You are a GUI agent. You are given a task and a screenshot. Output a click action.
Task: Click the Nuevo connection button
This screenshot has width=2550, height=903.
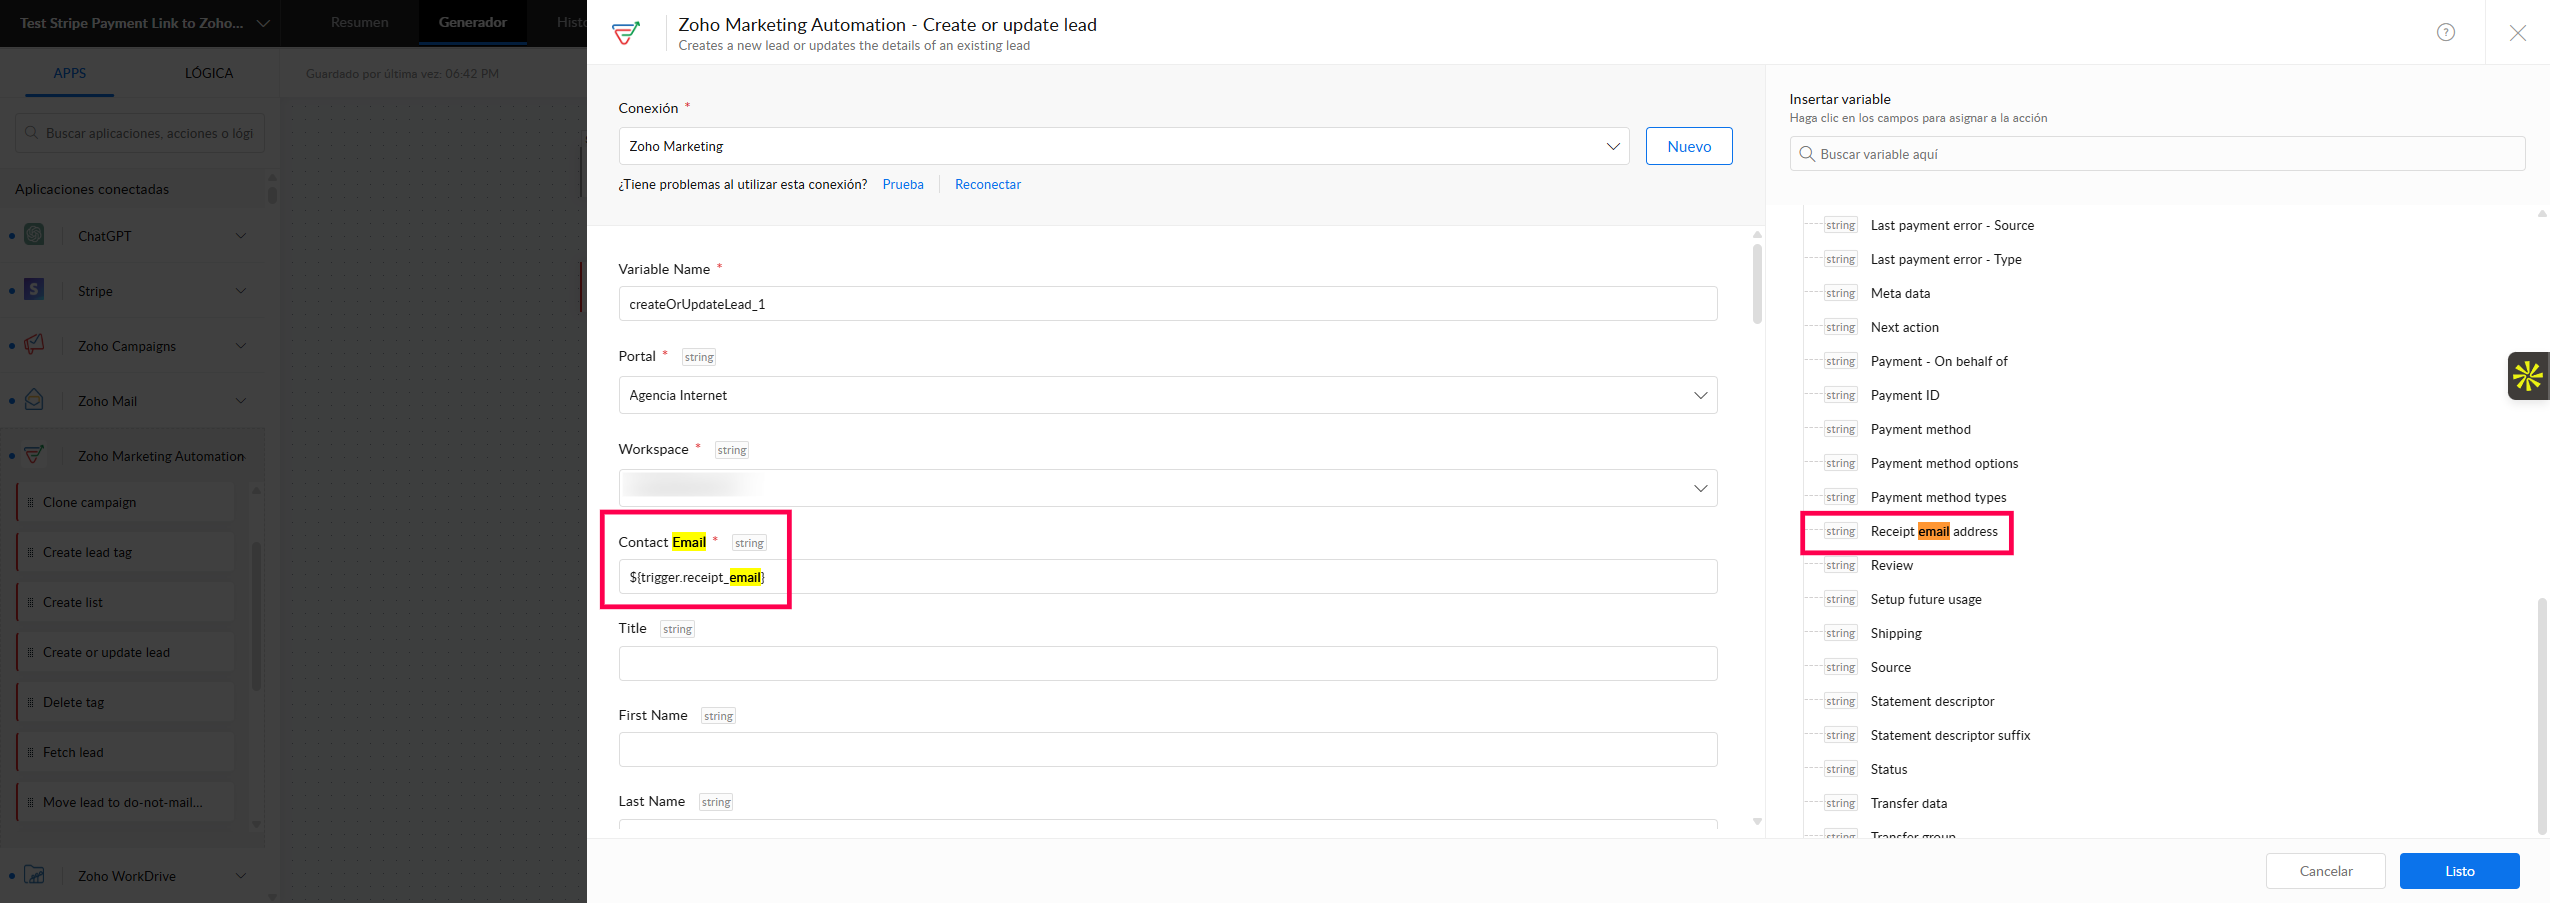(x=1688, y=146)
